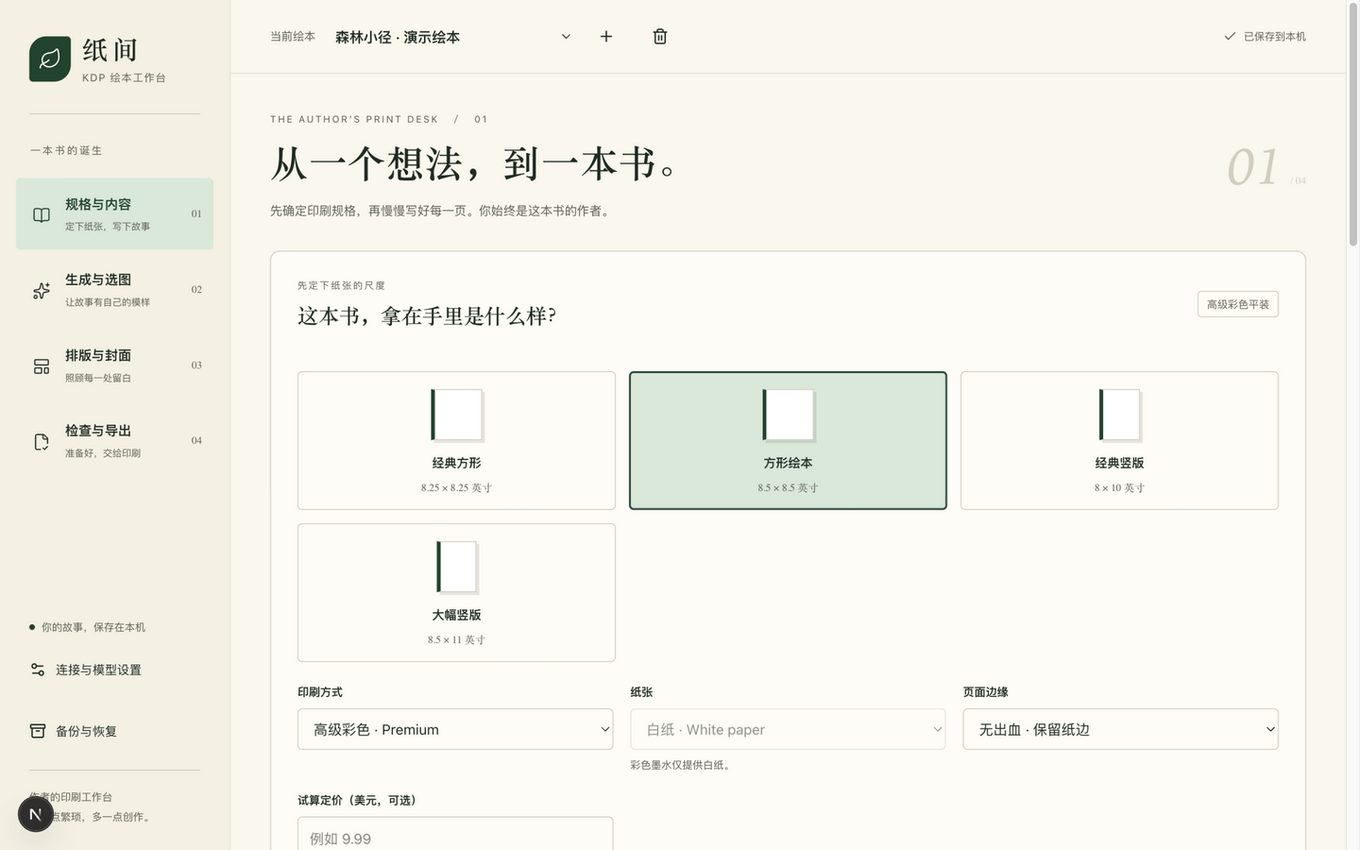Open the 纸张 White paper dropdown
Screen dimensions: 1360x850
(x=788, y=730)
